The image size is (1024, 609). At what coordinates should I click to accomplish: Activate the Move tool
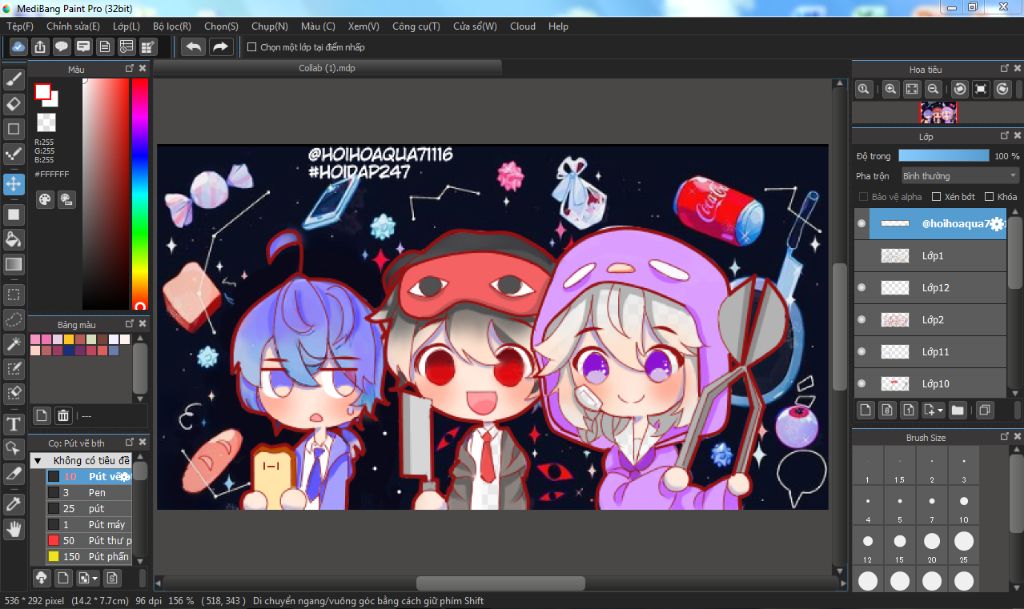(x=14, y=183)
